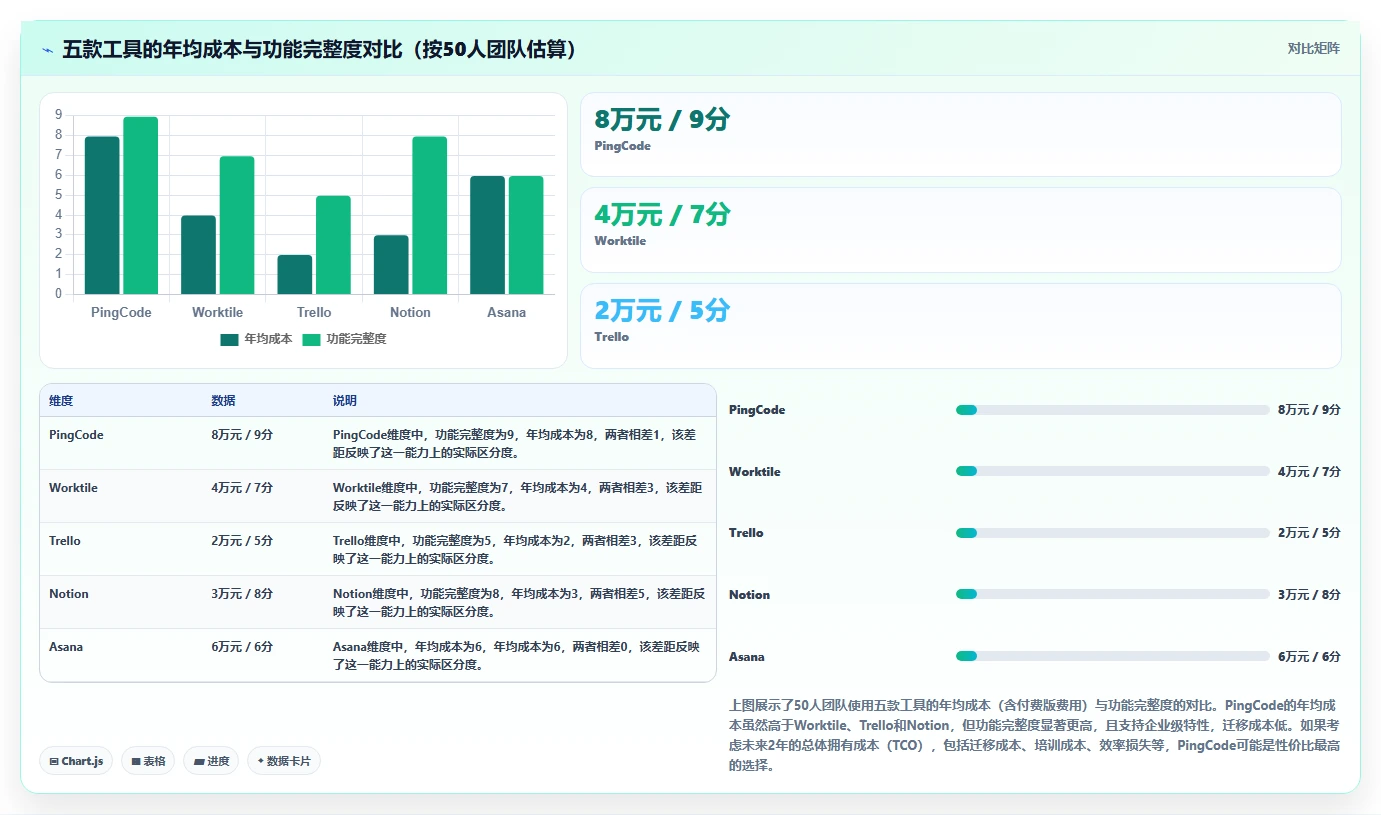The height and width of the screenshot is (815, 1381).
Task: Click Notion's dark green cost bar
Action: 391,265
